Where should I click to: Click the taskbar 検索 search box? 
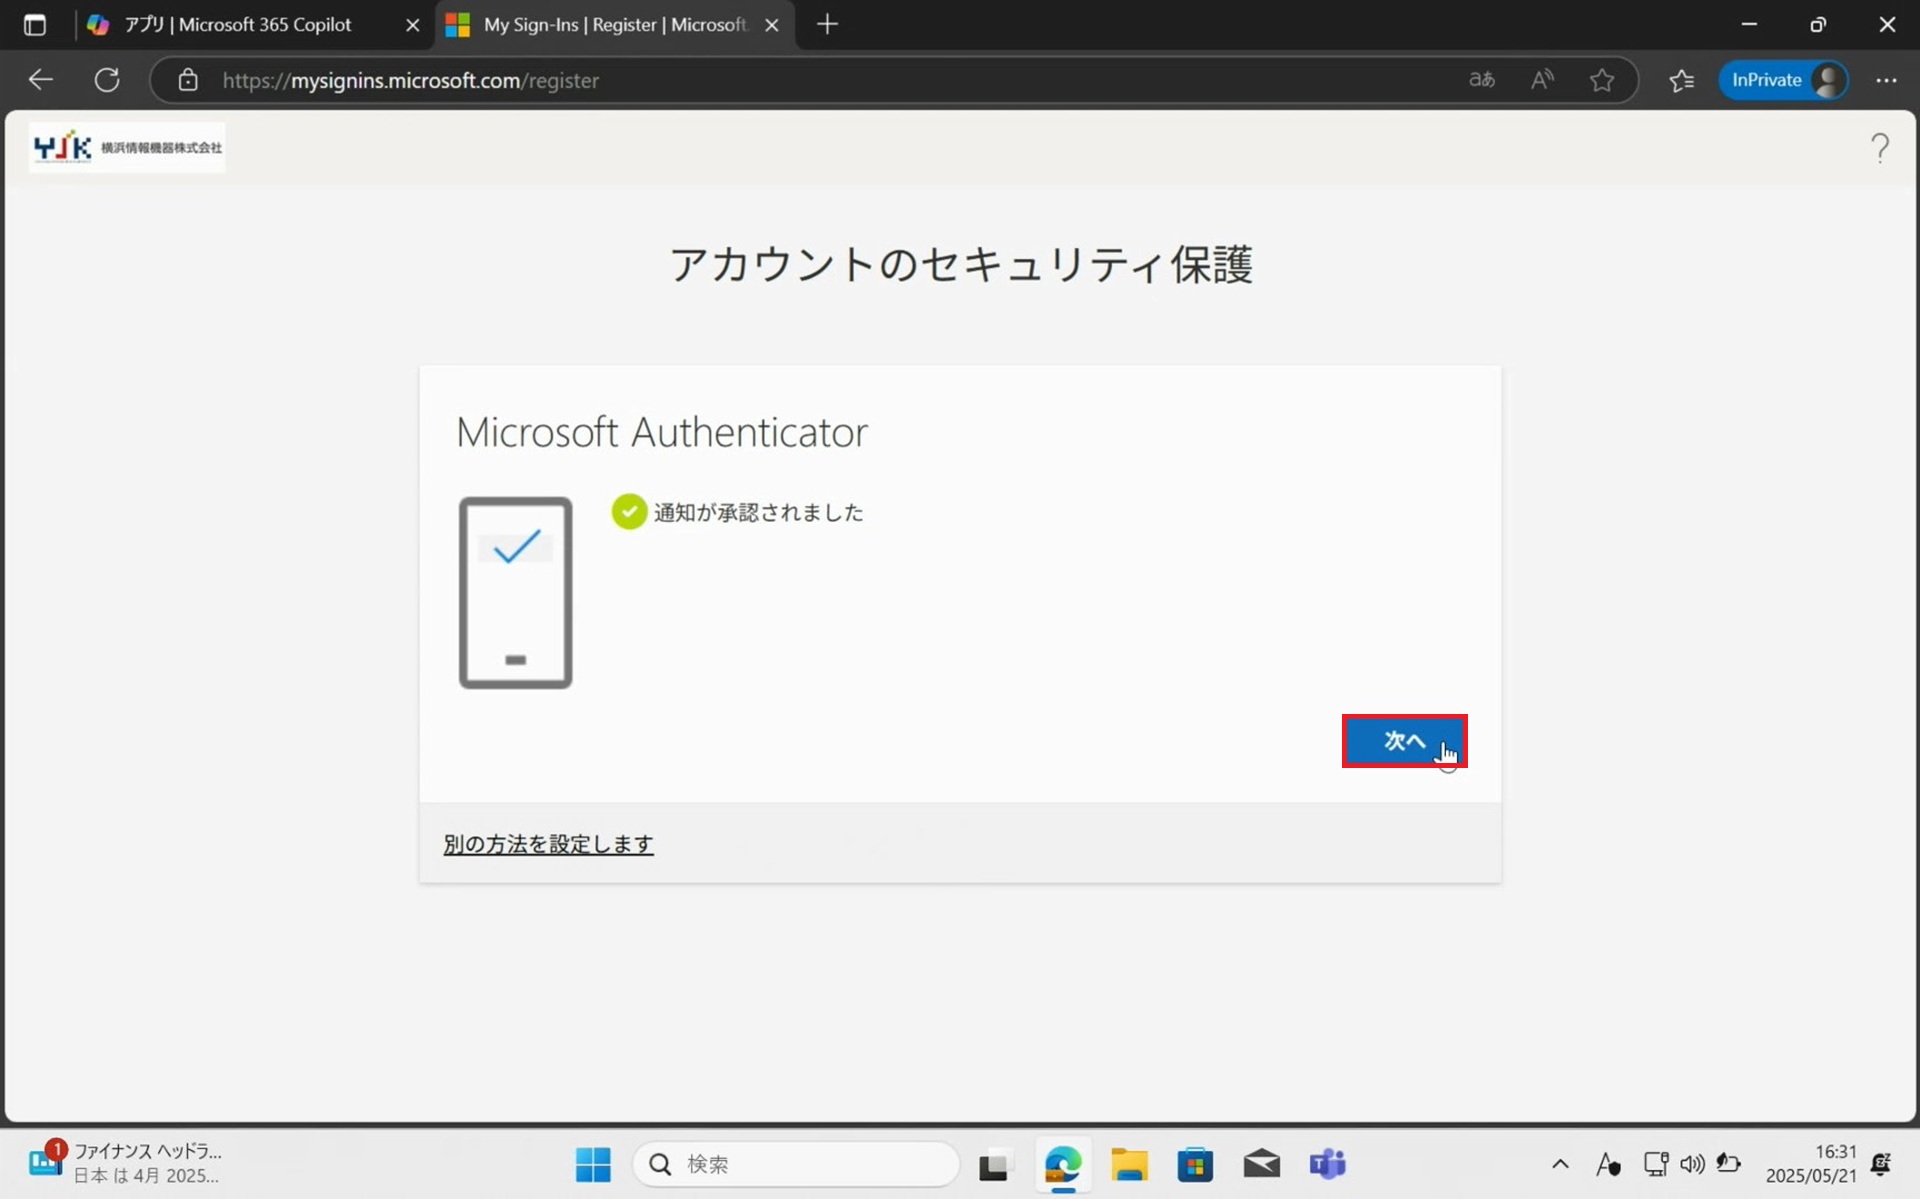[797, 1164]
